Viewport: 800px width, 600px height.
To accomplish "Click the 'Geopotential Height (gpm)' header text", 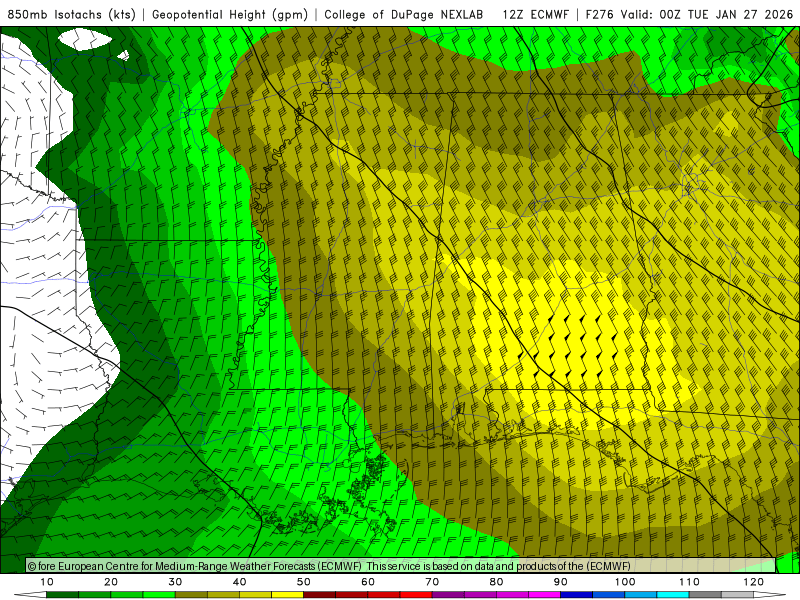I will pos(230,14).
